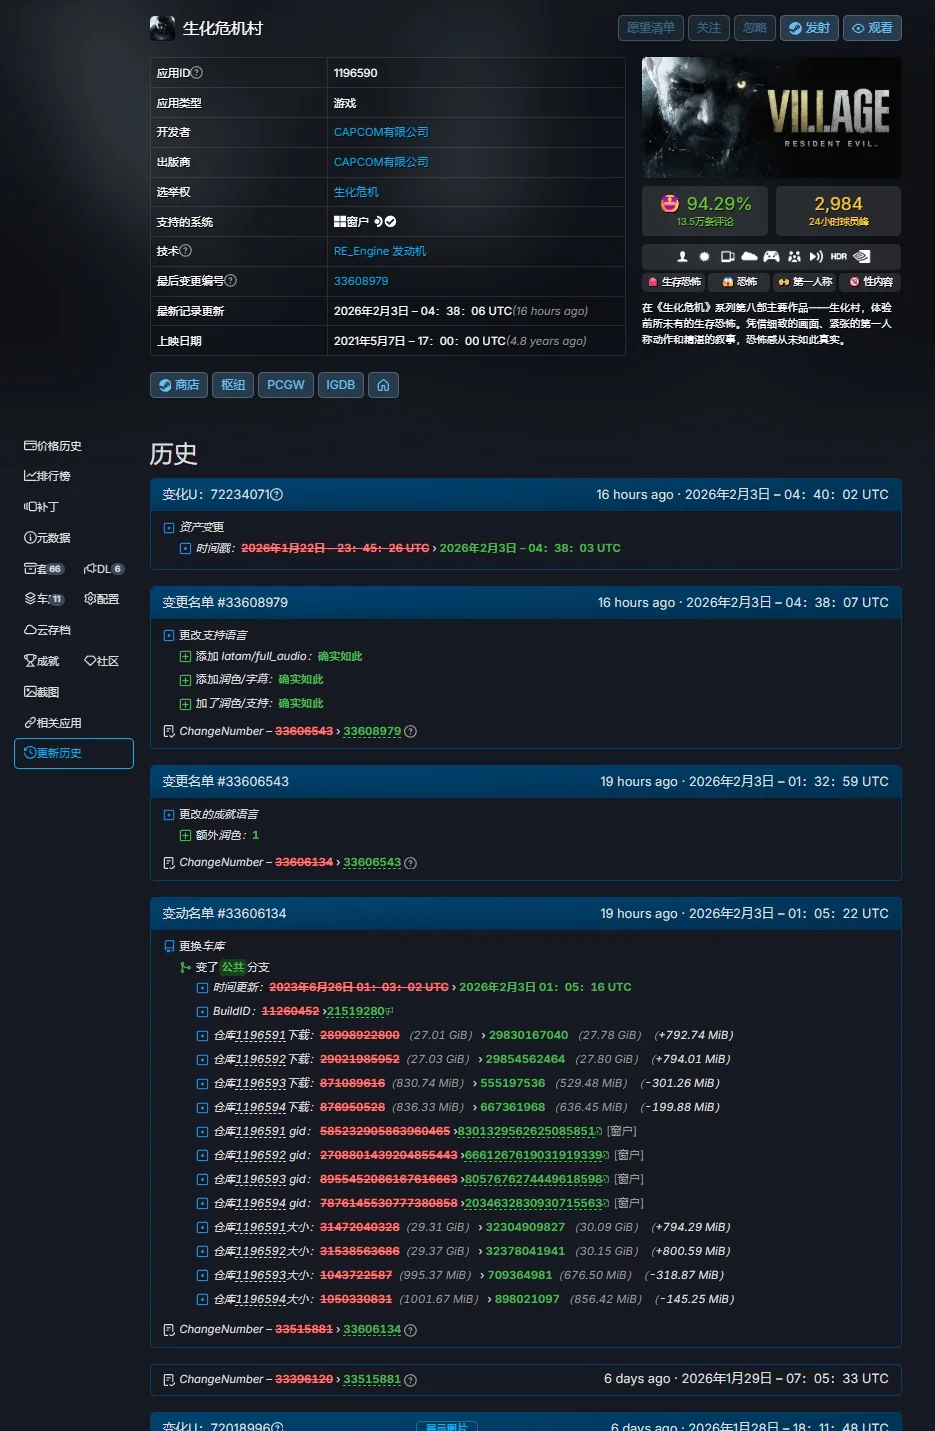Click the HDR icon in the feature row
This screenshot has height=1431, width=935.
click(838, 257)
